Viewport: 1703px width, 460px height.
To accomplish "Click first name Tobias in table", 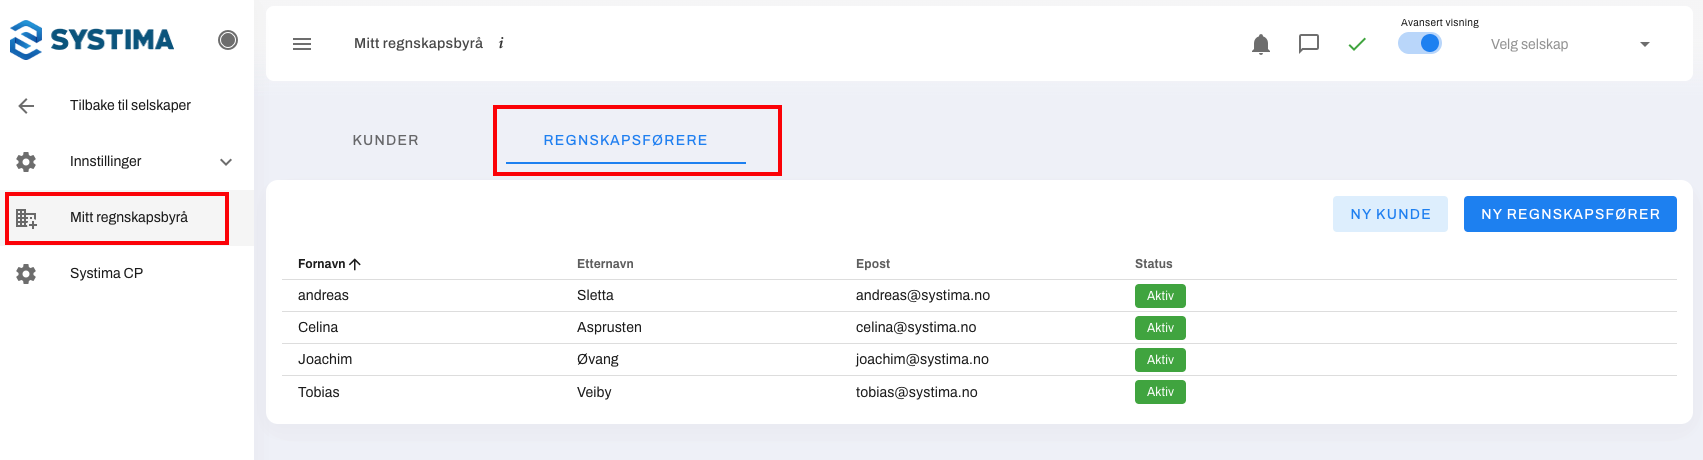I will 319,392.
